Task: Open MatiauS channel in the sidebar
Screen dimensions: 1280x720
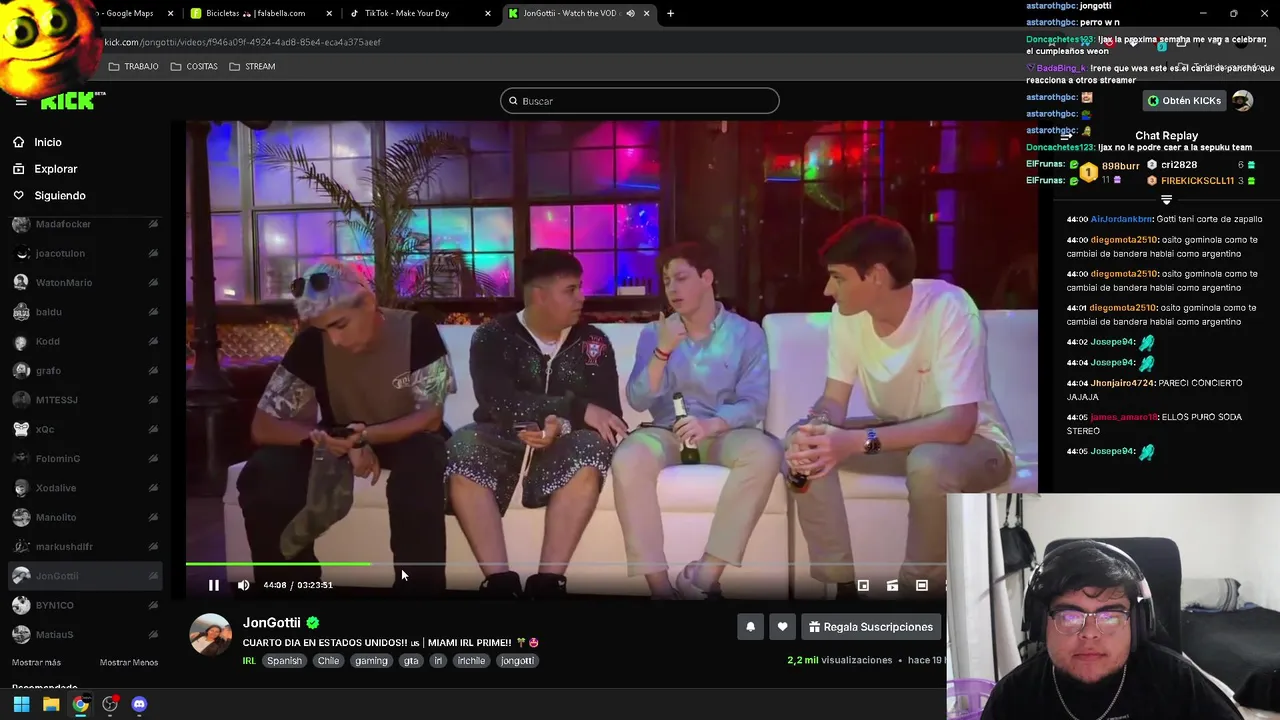Action: pos(54,634)
